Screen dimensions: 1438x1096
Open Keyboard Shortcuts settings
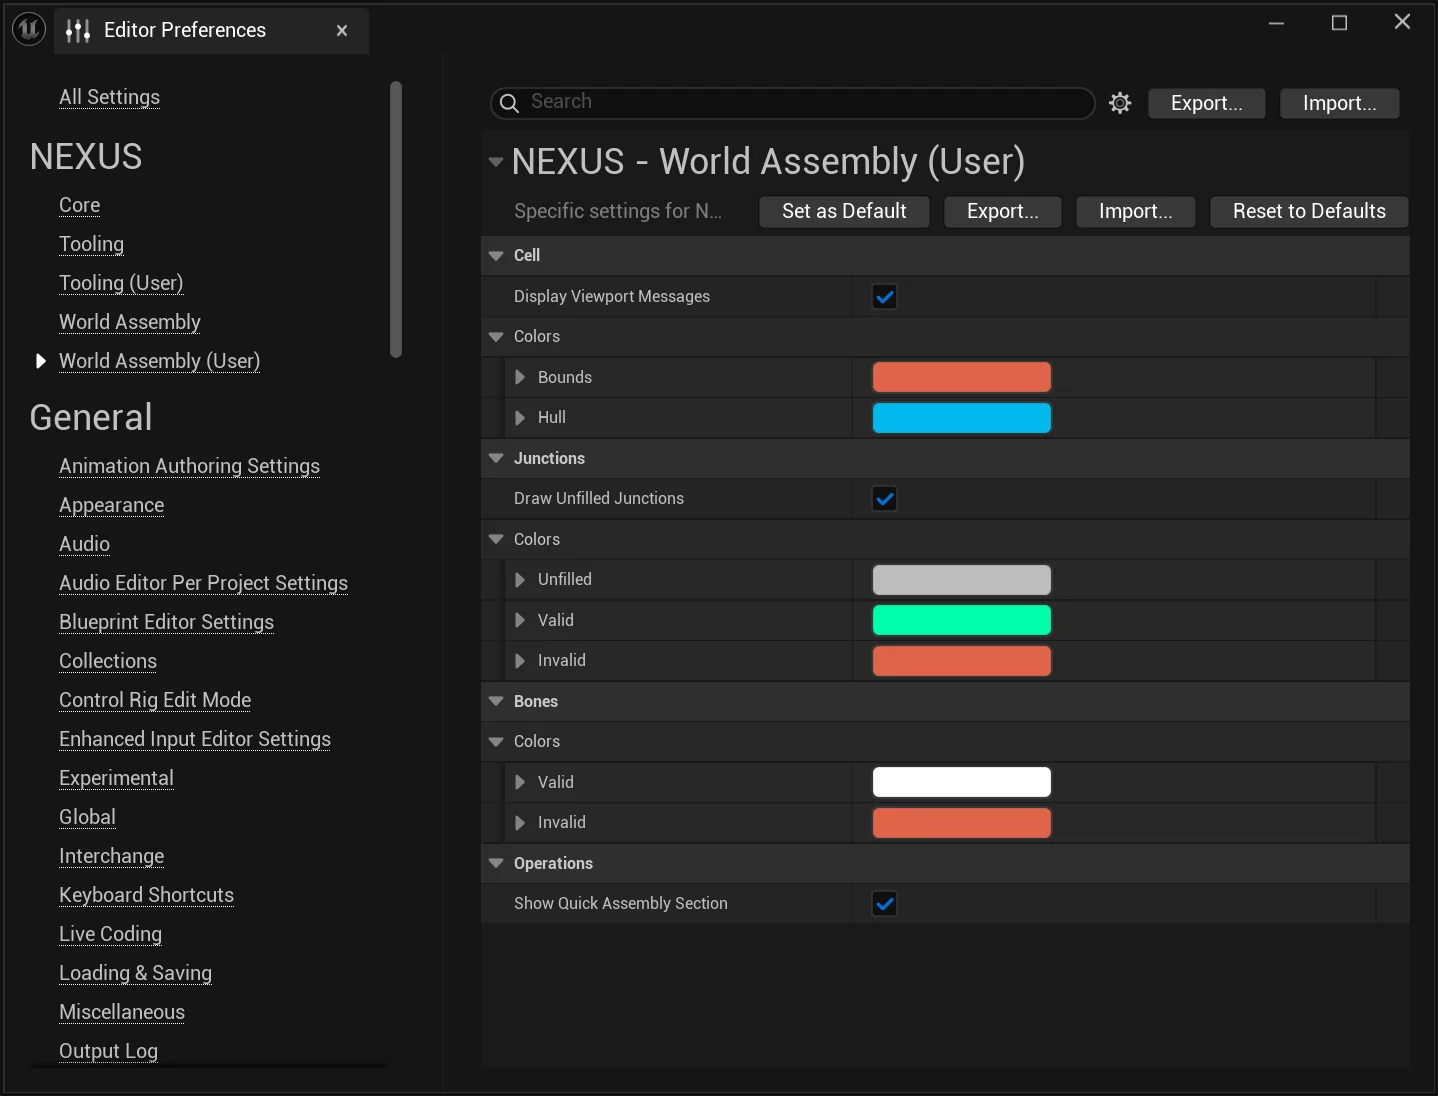[x=146, y=895]
